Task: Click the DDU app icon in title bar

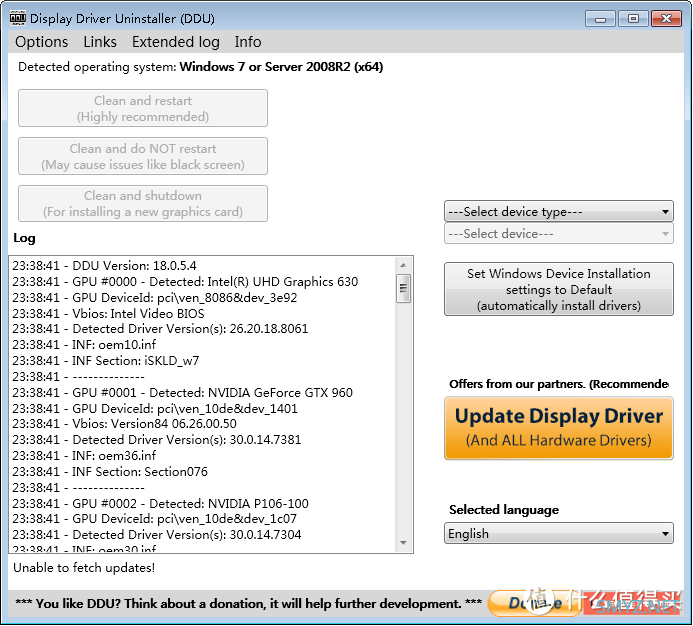Action: coord(18,18)
